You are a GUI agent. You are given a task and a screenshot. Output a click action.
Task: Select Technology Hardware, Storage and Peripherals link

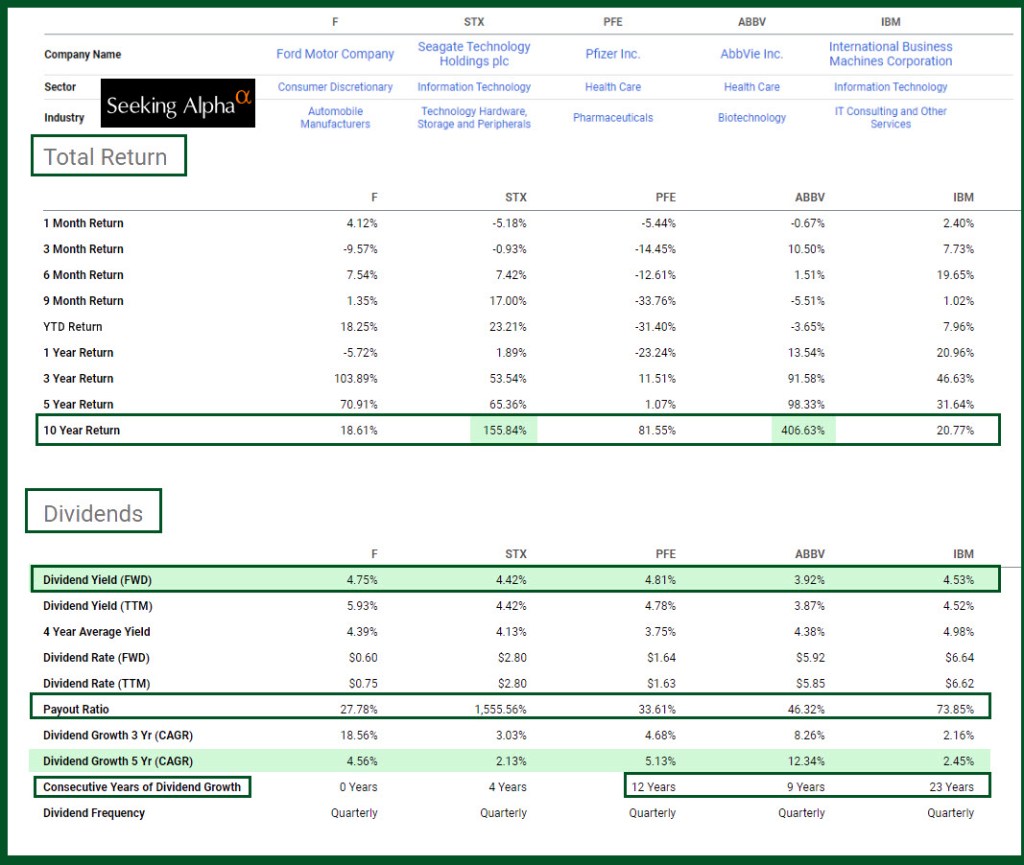tap(474, 118)
